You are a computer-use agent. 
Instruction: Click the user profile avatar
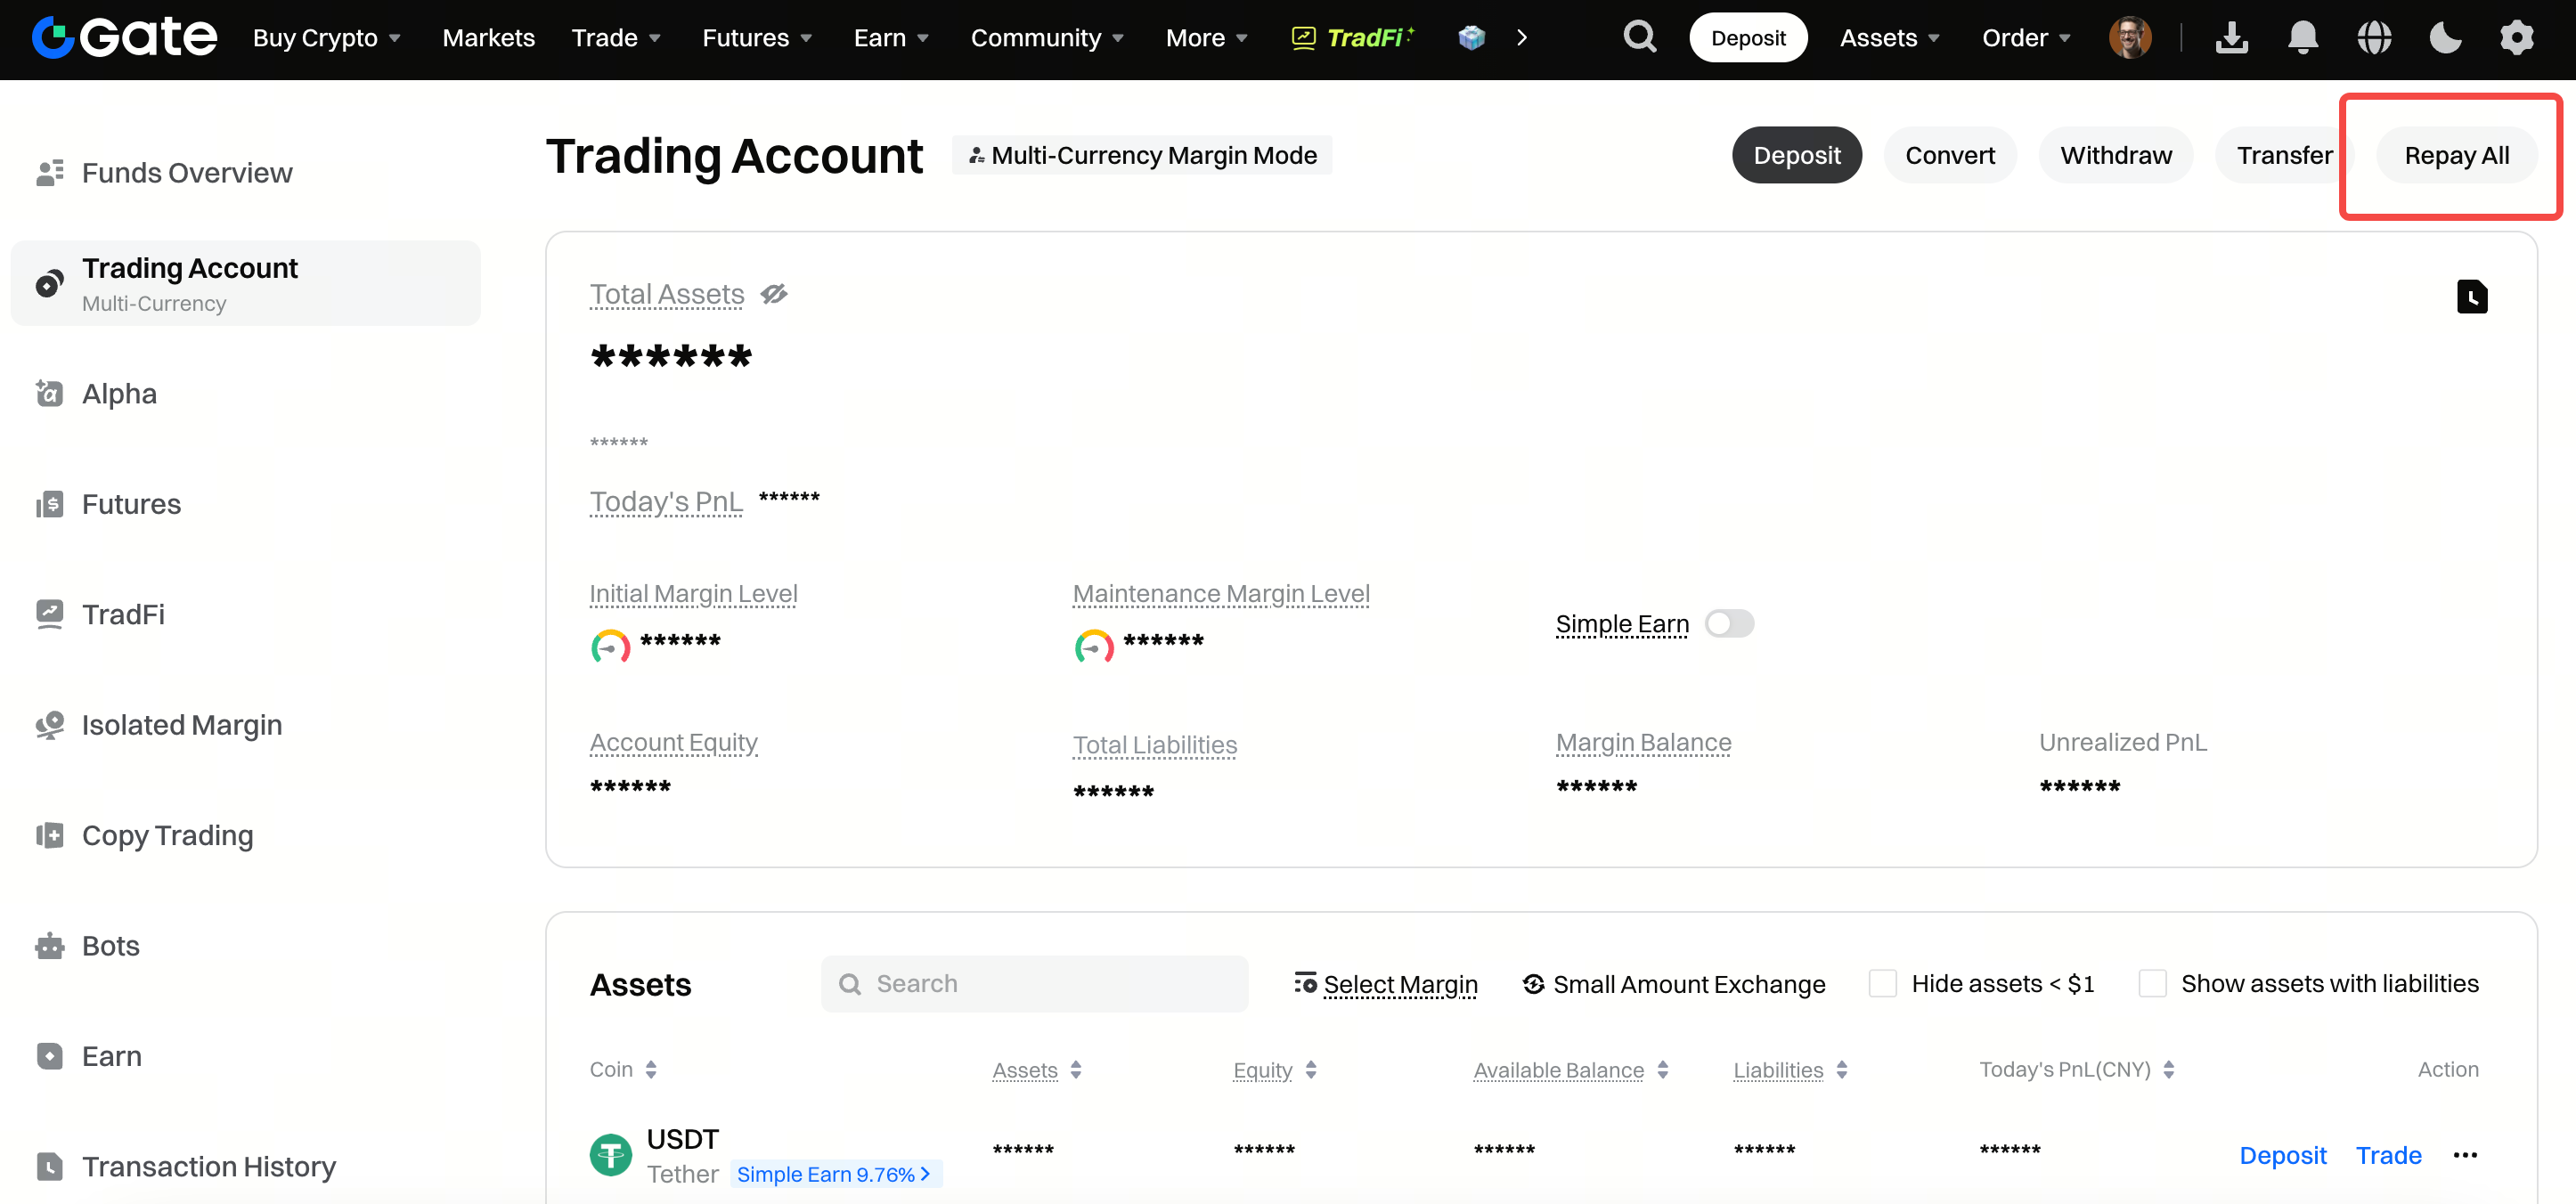[x=2129, y=38]
